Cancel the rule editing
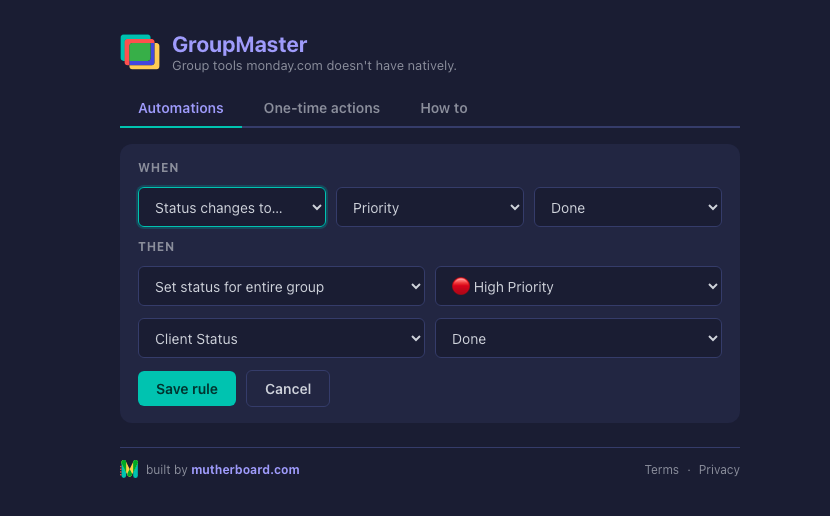Viewport: 830px width, 516px height. tap(288, 389)
